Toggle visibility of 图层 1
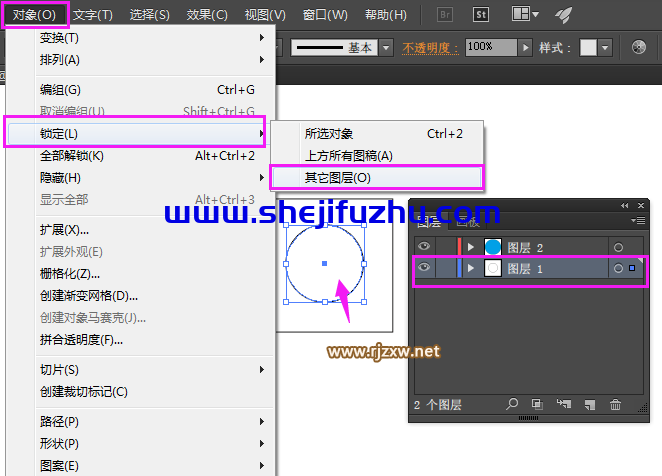This screenshot has height=476, width=662. 424,268
